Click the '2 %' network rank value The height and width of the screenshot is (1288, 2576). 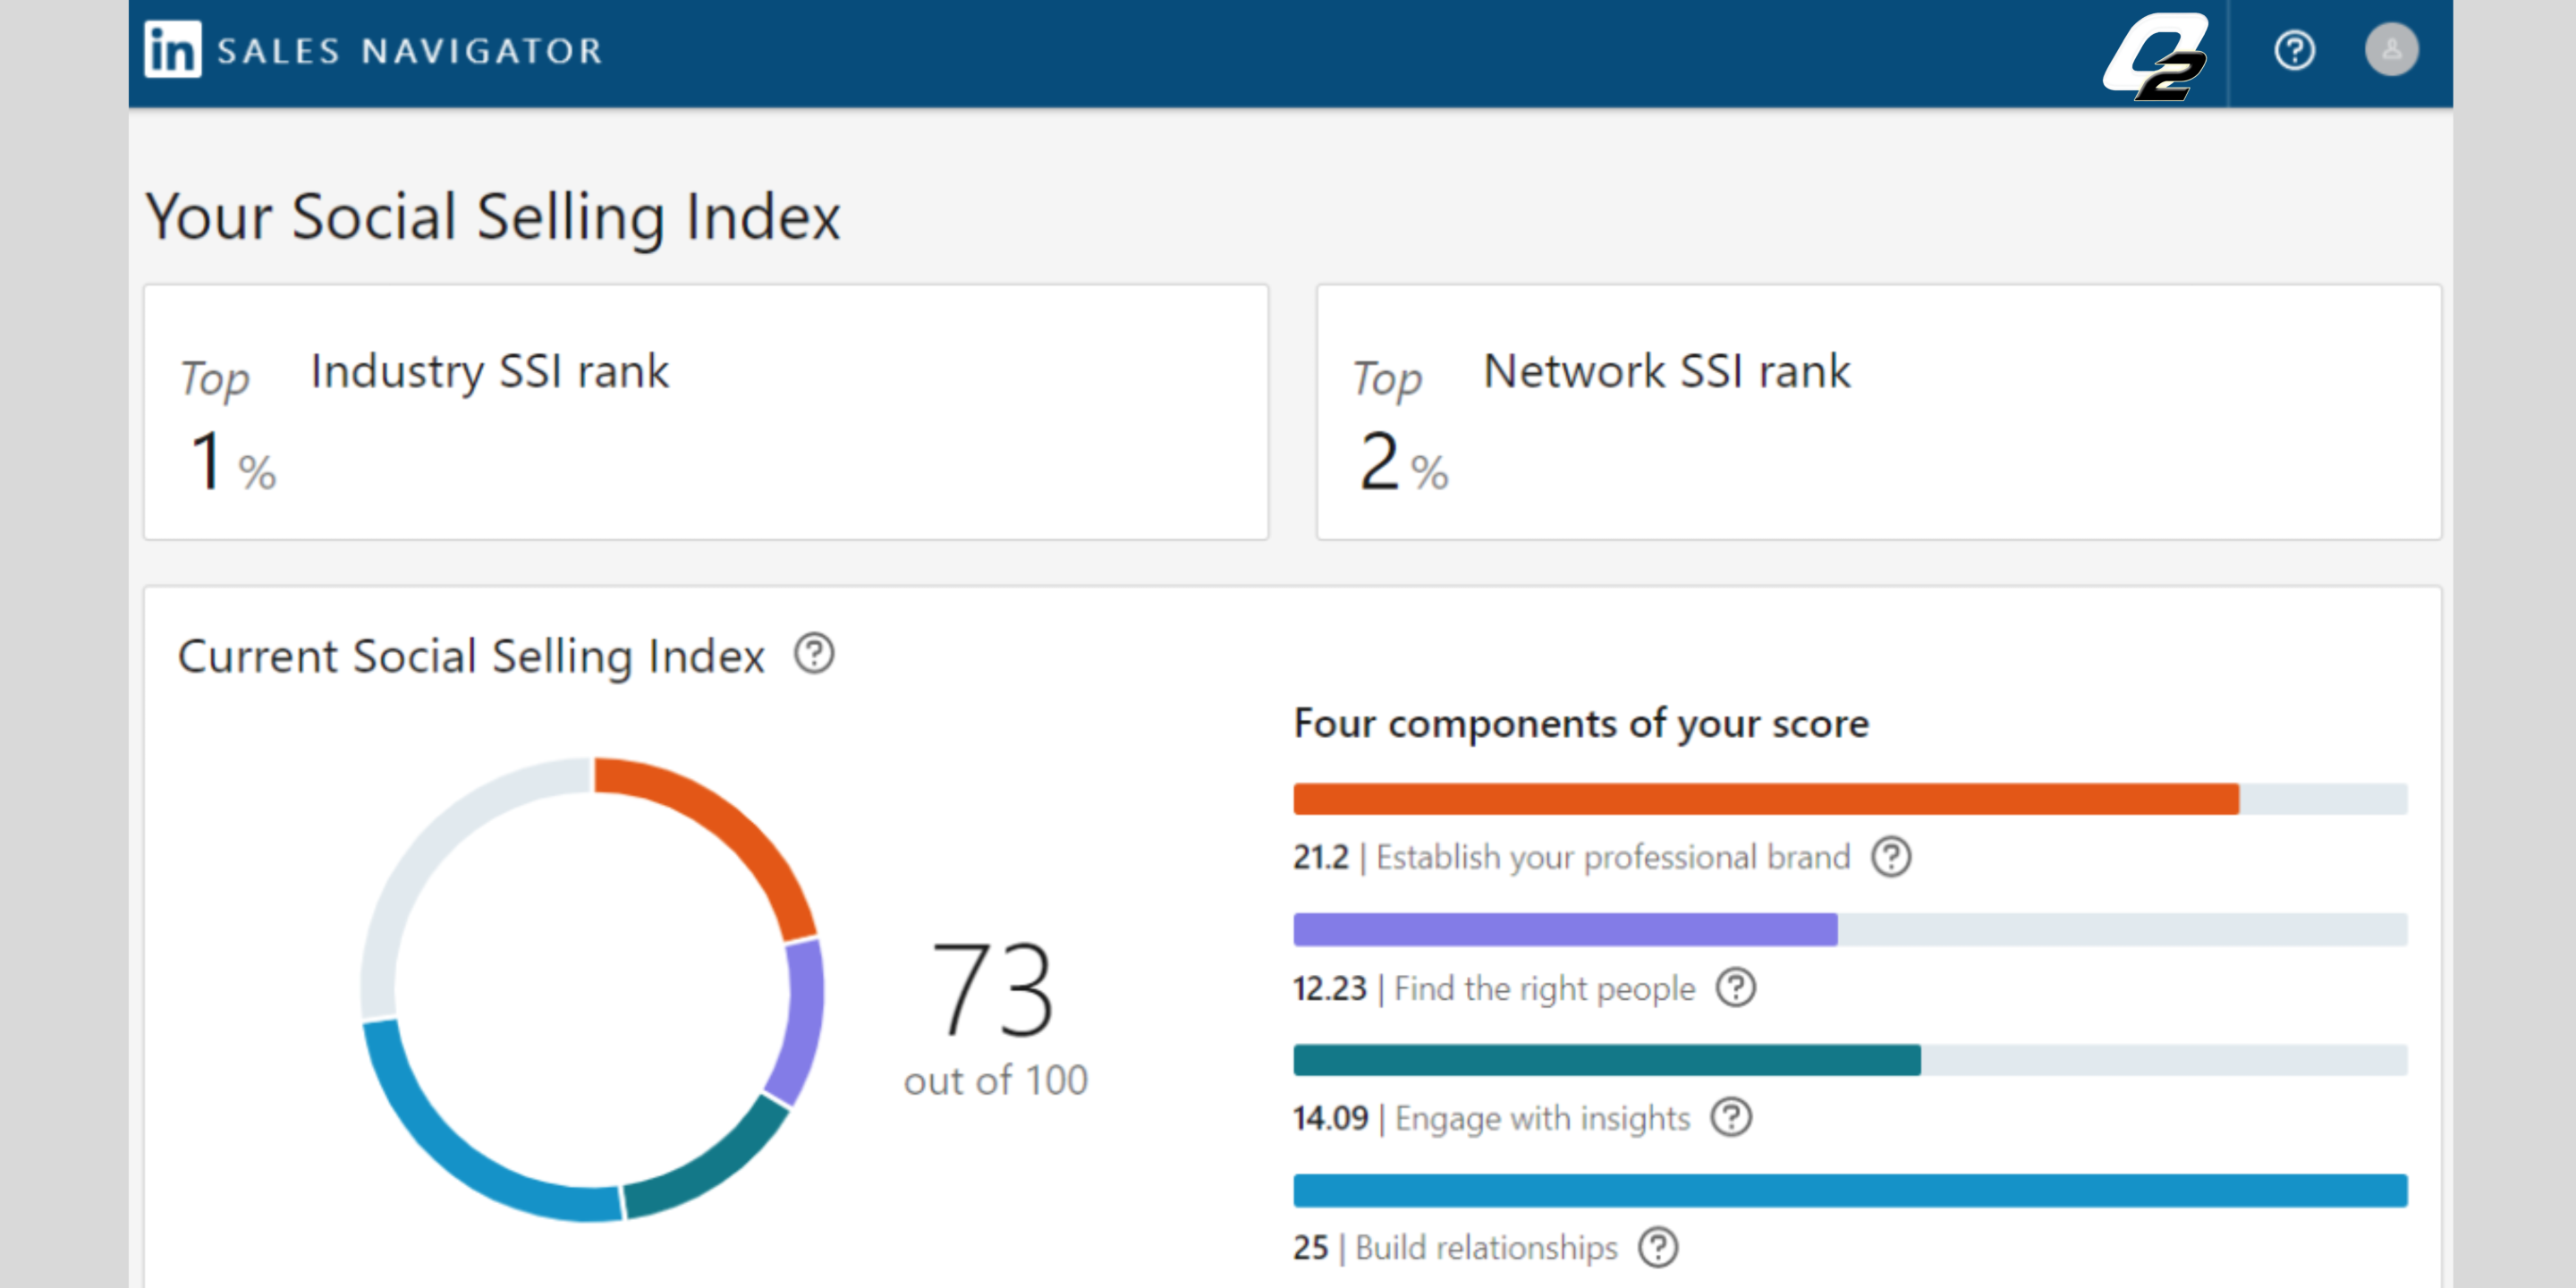1403,462
